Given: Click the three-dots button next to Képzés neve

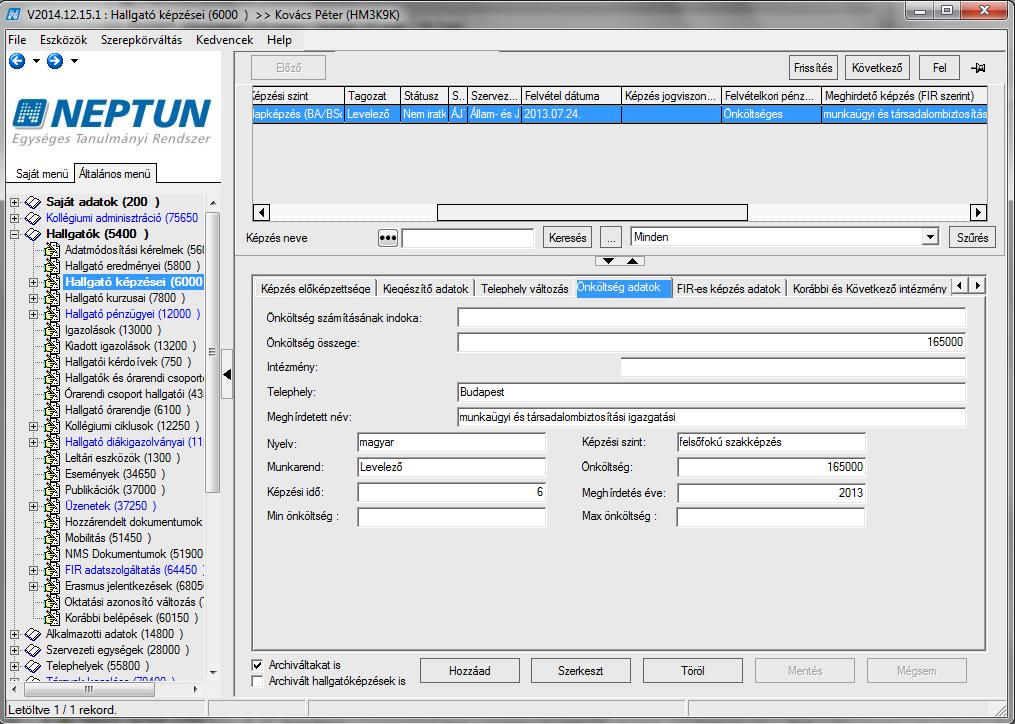Looking at the screenshot, I should [387, 238].
